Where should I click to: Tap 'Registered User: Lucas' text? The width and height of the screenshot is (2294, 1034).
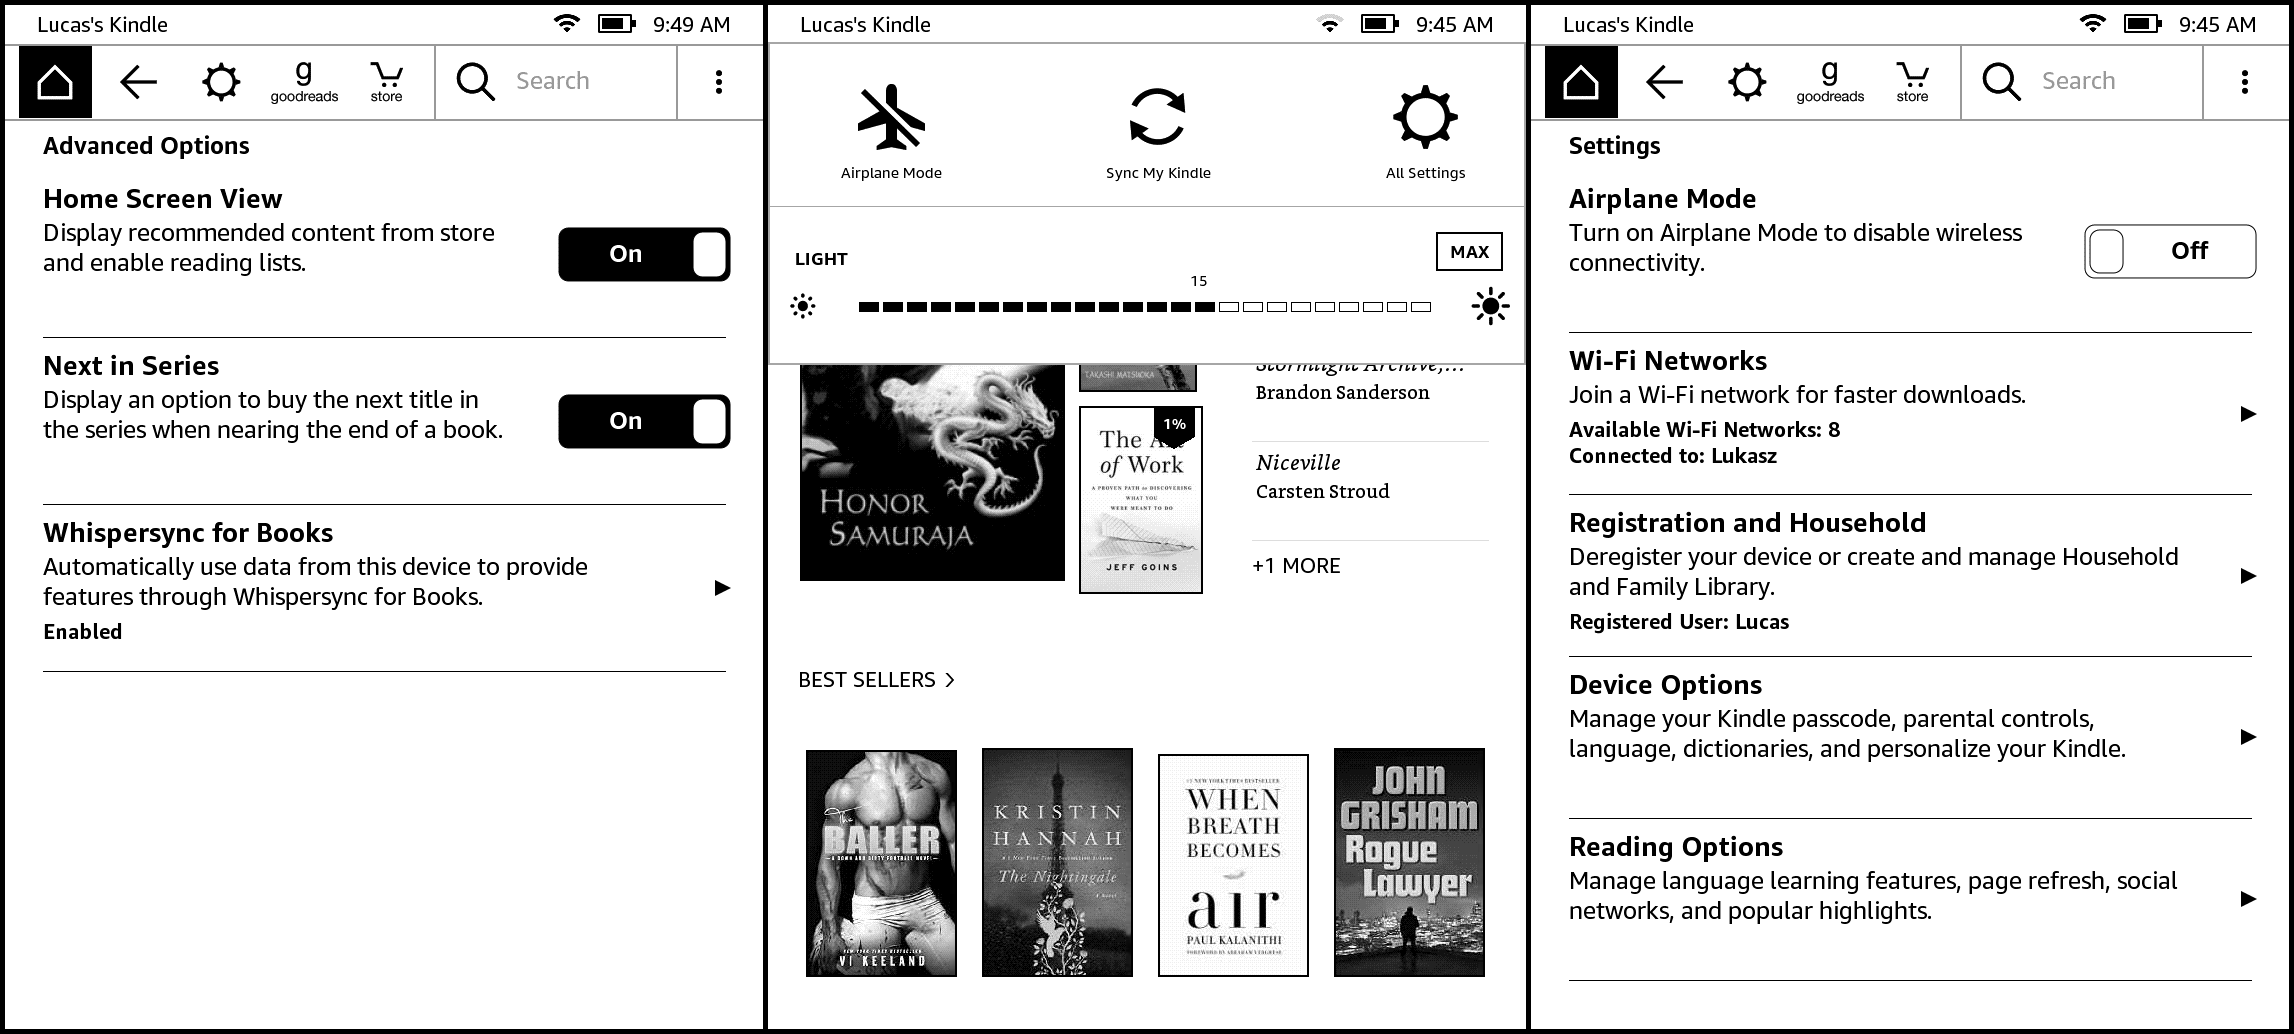(x=1679, y=622)
